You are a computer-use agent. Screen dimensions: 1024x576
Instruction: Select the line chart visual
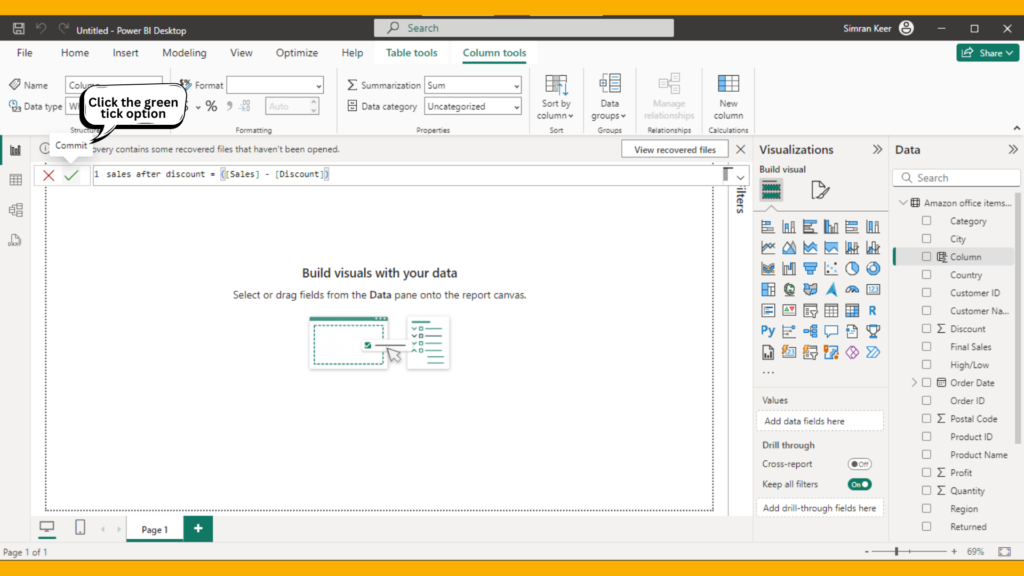768,248
